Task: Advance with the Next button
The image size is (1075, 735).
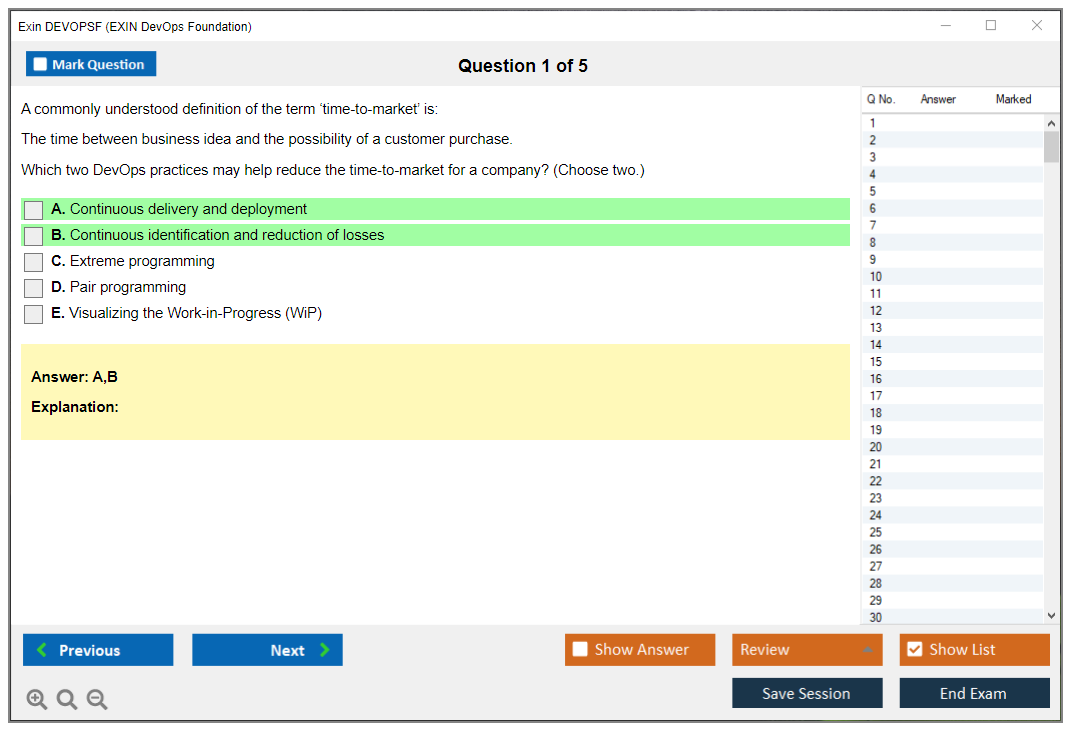Action: click(x=267, y=650)
